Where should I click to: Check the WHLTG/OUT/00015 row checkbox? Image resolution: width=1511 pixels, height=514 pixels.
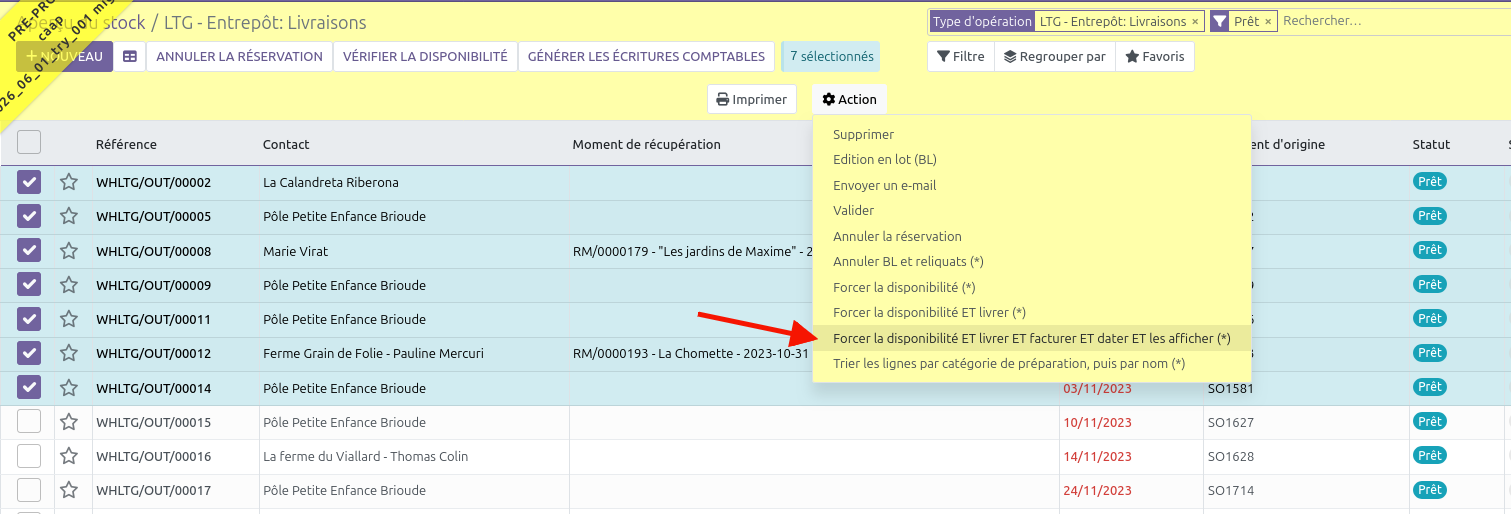[x=29, y=422]
